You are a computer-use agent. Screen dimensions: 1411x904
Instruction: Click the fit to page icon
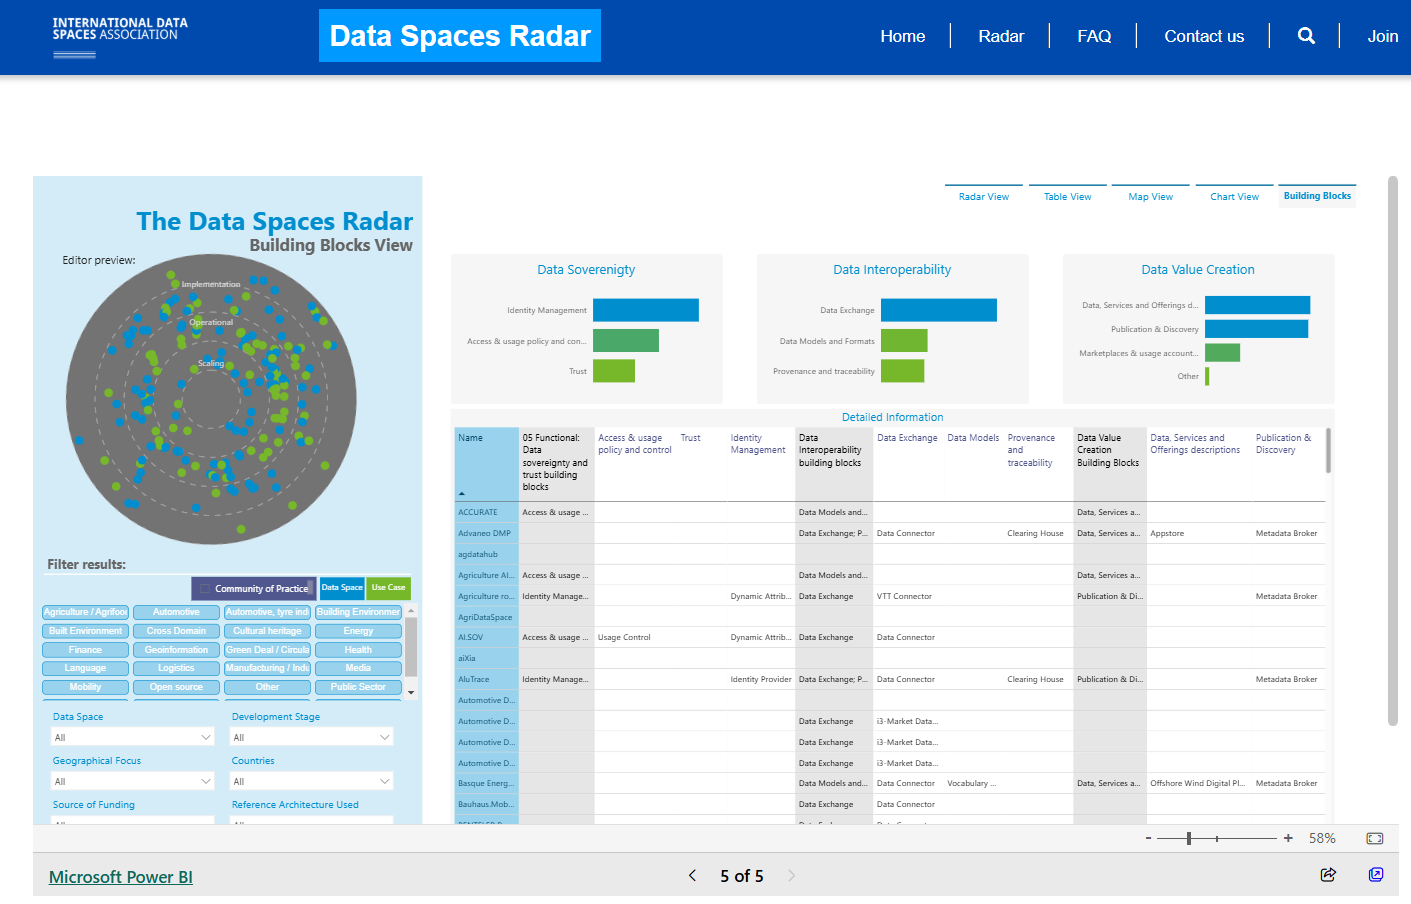point(1374,838)
